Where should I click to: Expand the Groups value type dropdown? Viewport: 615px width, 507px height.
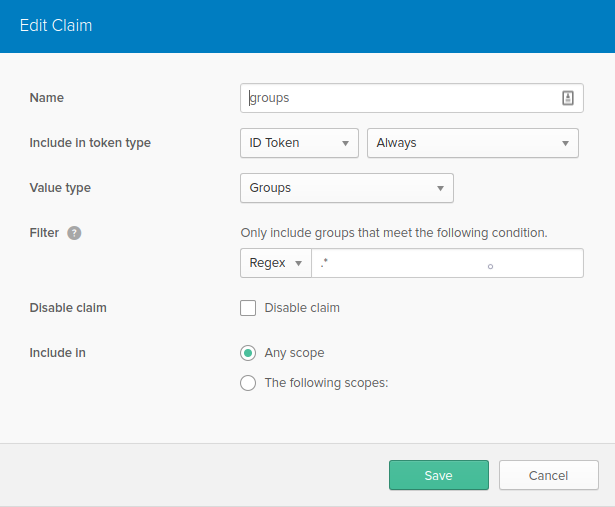point(346,188)
